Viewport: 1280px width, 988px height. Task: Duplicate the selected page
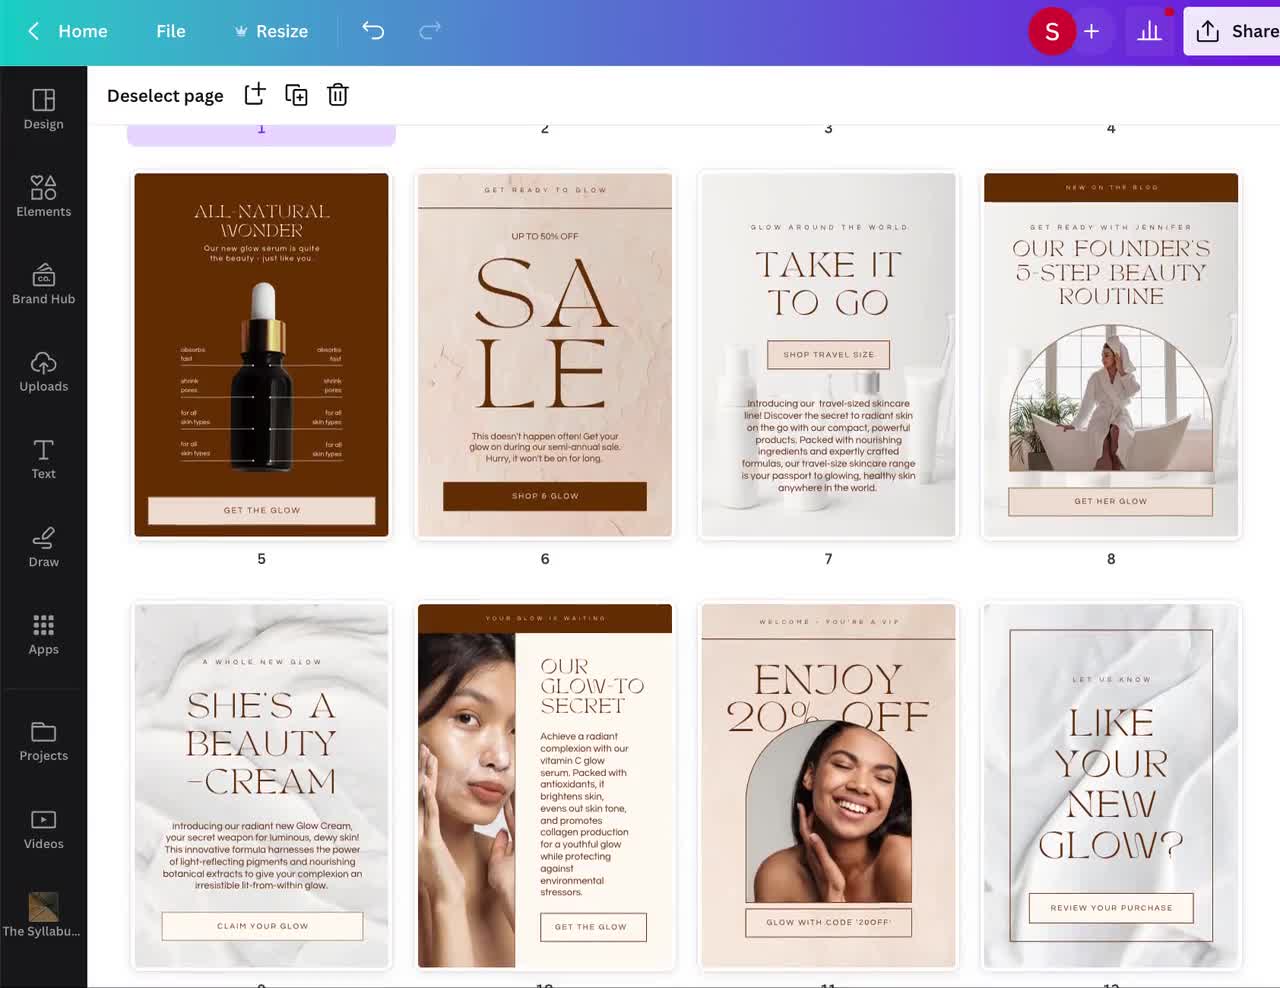[x=296, y=94]
